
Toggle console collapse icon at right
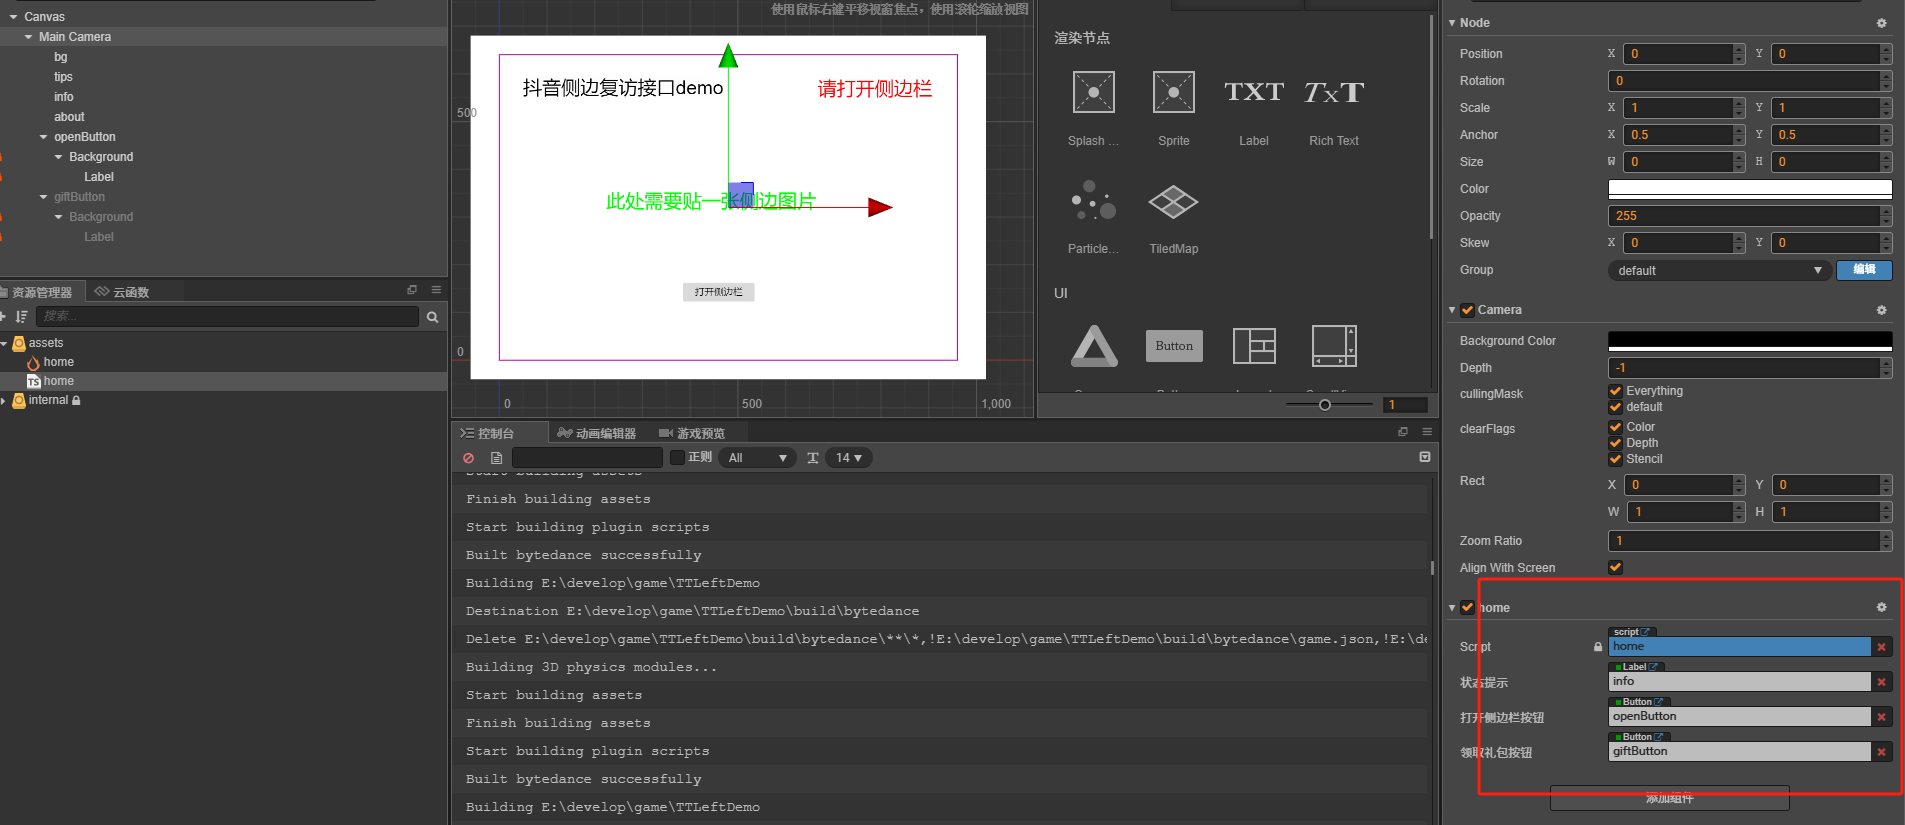(1425, 457)
